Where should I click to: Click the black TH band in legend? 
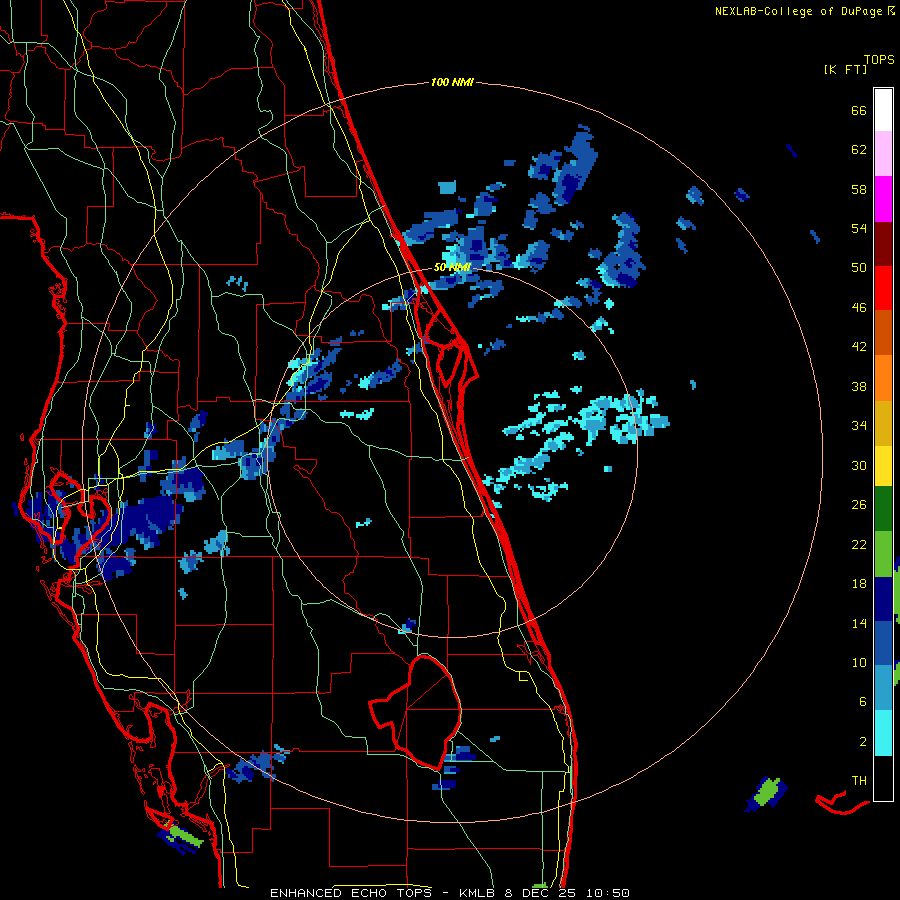pos(883,778)
